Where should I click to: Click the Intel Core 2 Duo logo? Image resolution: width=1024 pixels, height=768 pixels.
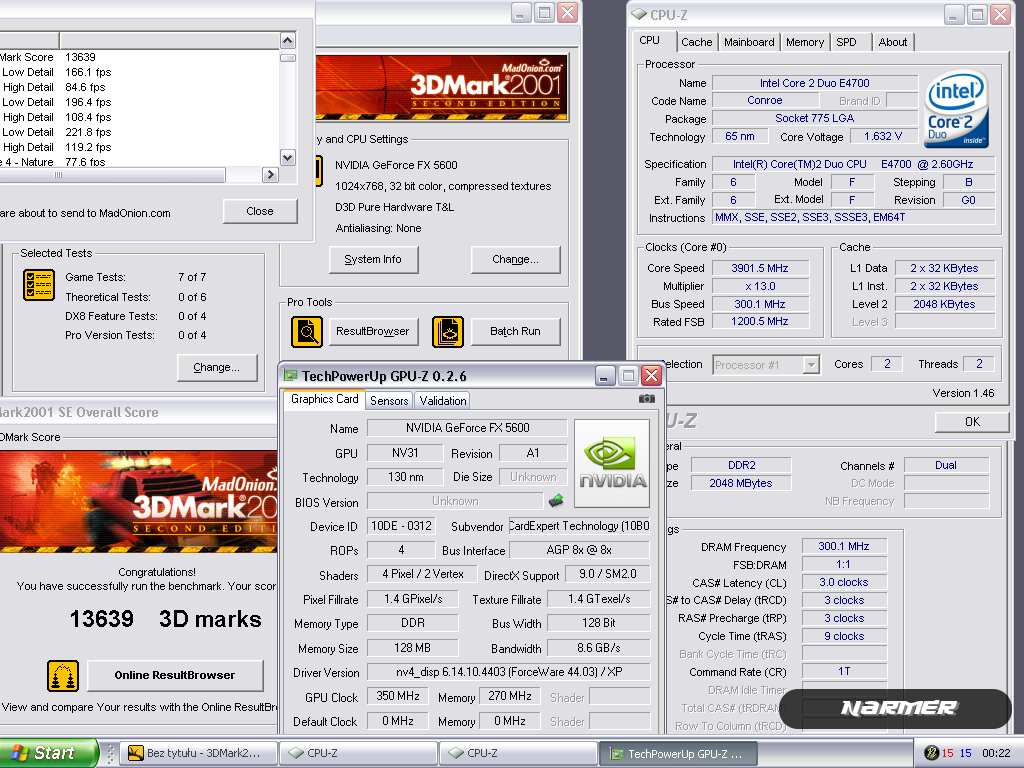[957, 108]
